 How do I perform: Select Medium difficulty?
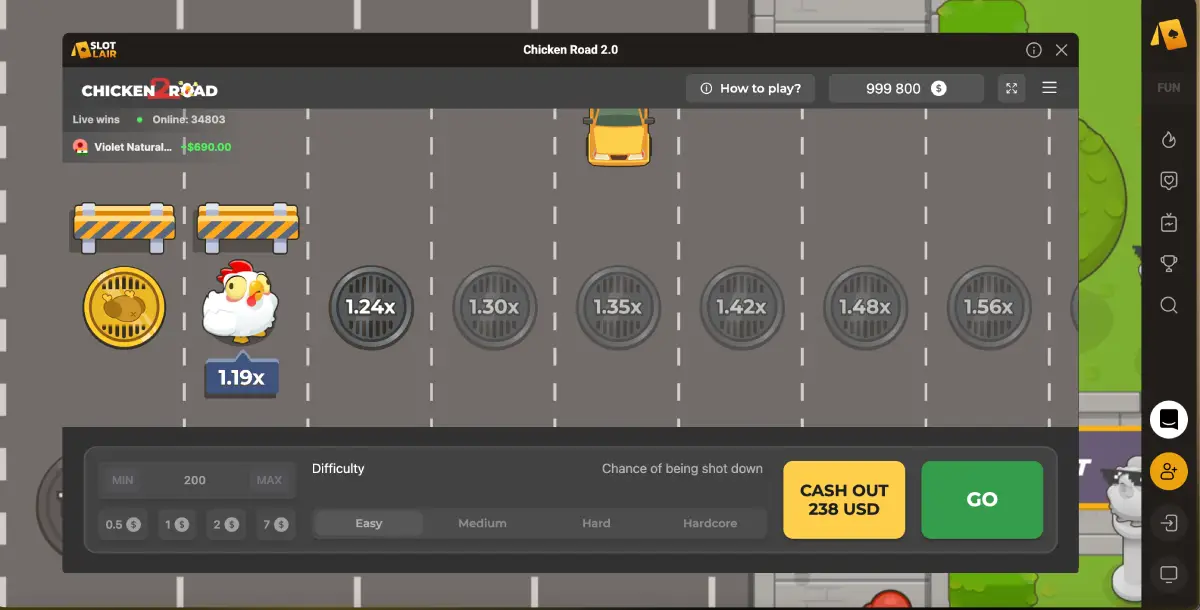[x=482, y=523]
